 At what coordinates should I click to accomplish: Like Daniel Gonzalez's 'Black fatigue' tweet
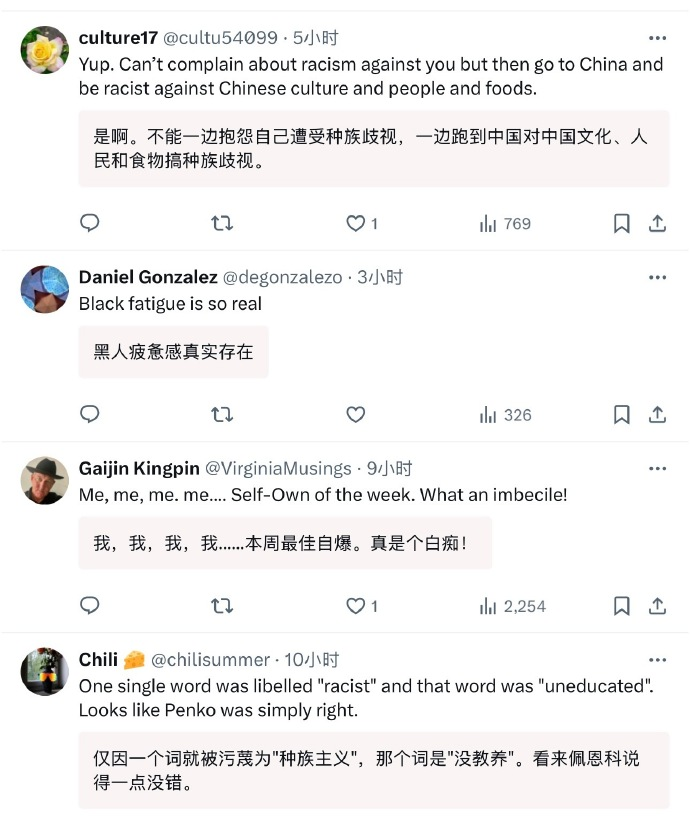pos(355,414)
